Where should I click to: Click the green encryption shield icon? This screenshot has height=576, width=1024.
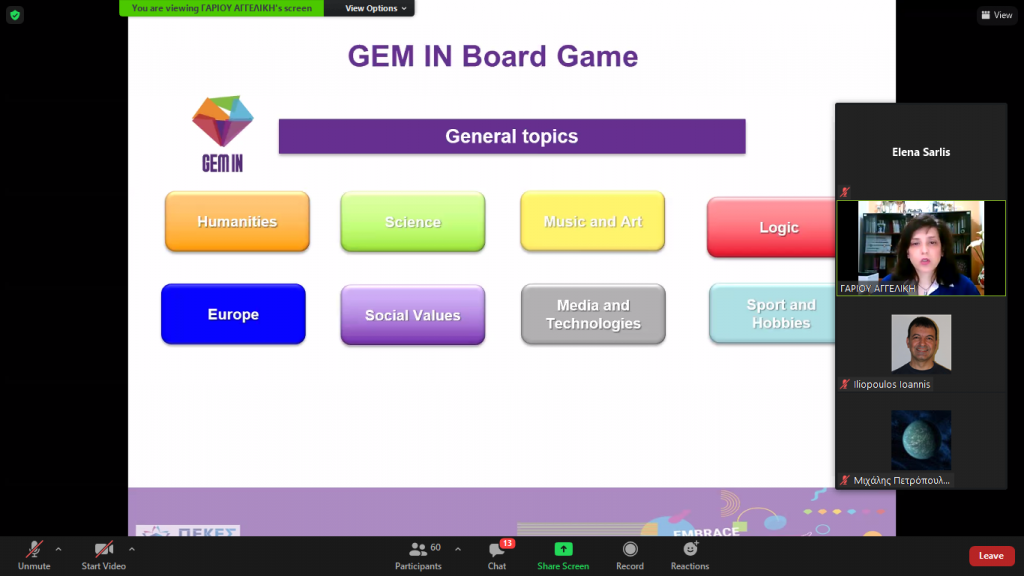click(15, 15)
